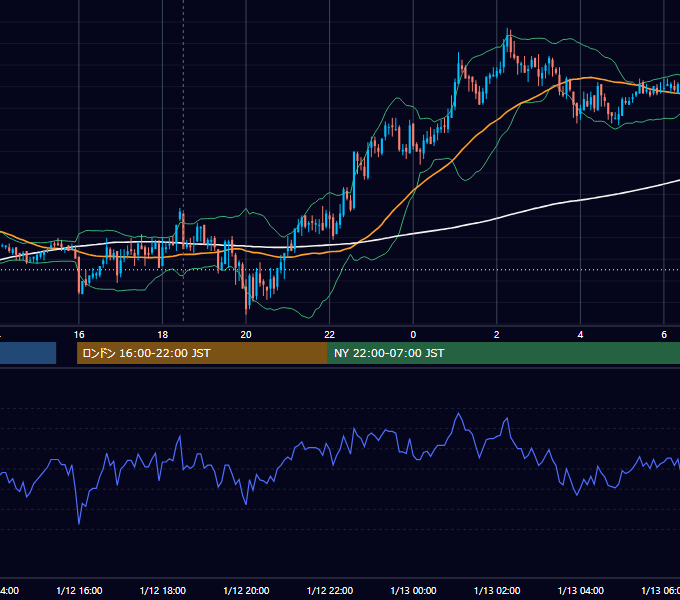This screenshot has height=600, width=680.
Task: Click the 1/13 00:00 date label
Action: coord(413,590)
